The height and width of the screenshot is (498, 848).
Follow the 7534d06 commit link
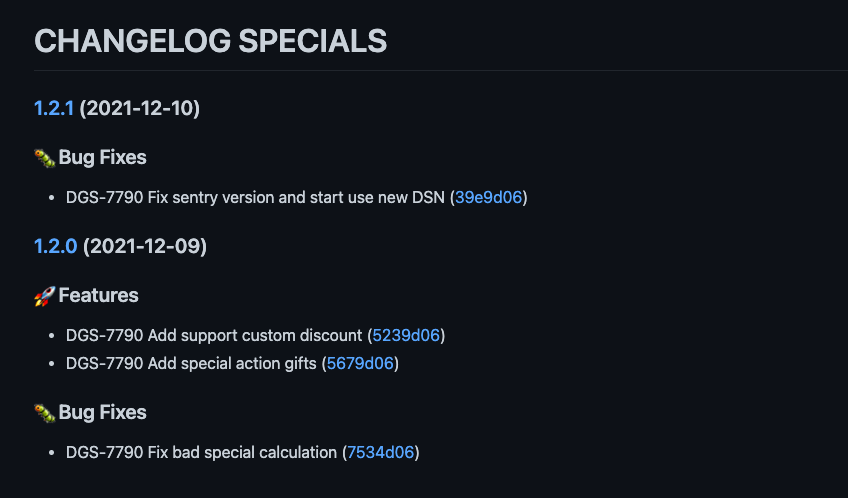coord(380,452)
